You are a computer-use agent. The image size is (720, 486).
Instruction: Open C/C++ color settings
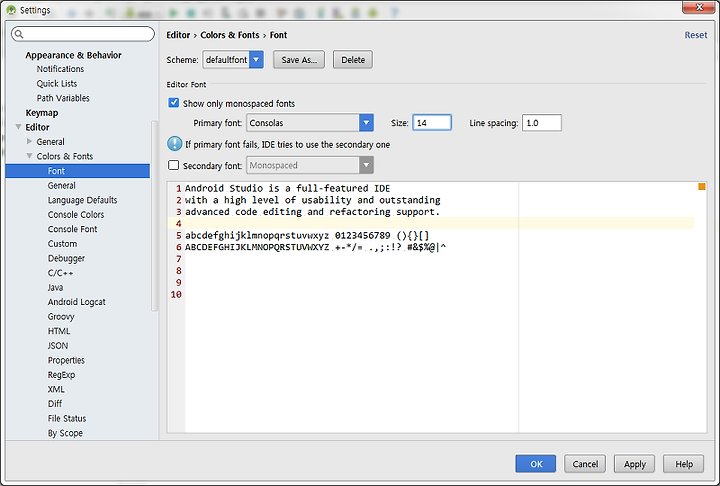60,273
